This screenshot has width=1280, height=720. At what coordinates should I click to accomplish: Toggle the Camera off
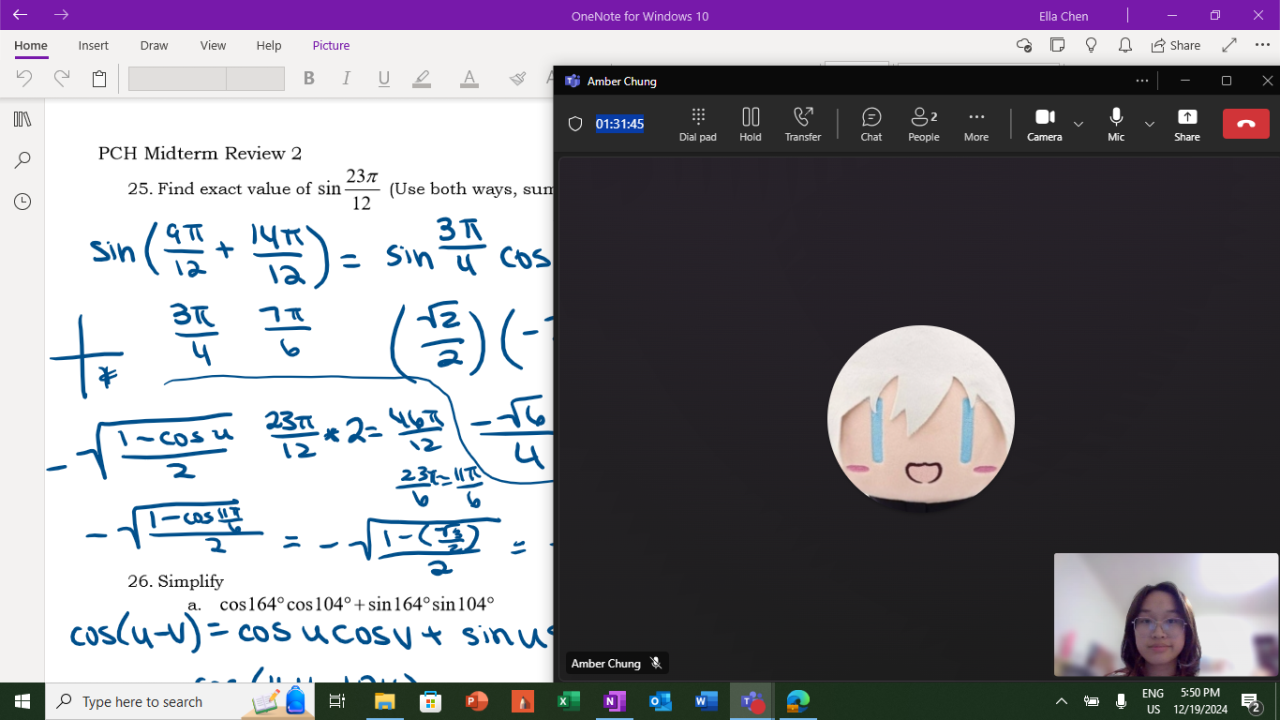[x=1044, y=123]
